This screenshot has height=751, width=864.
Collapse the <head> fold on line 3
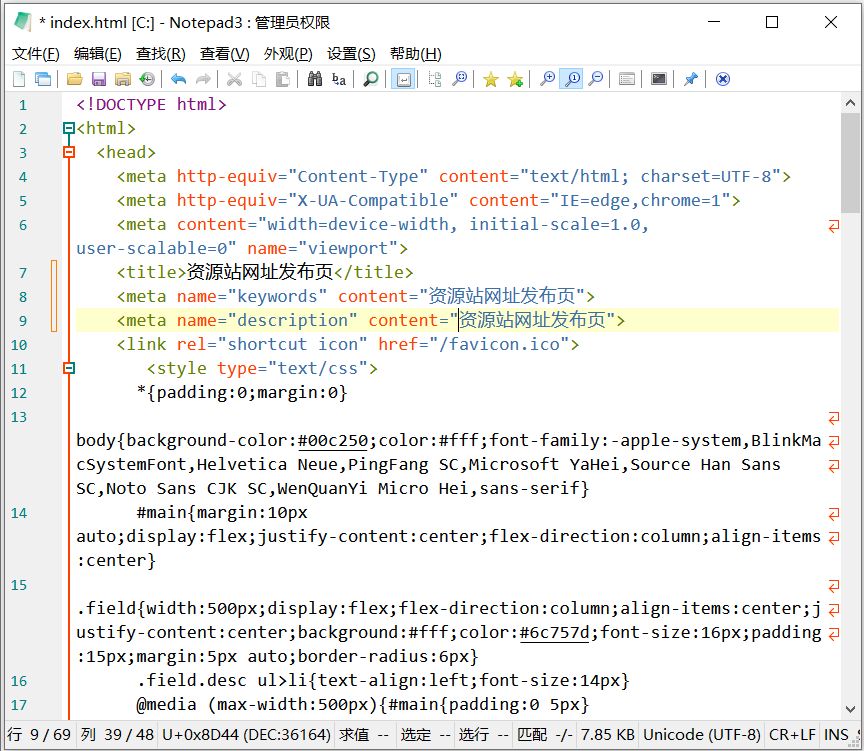[x=69, y=152]
